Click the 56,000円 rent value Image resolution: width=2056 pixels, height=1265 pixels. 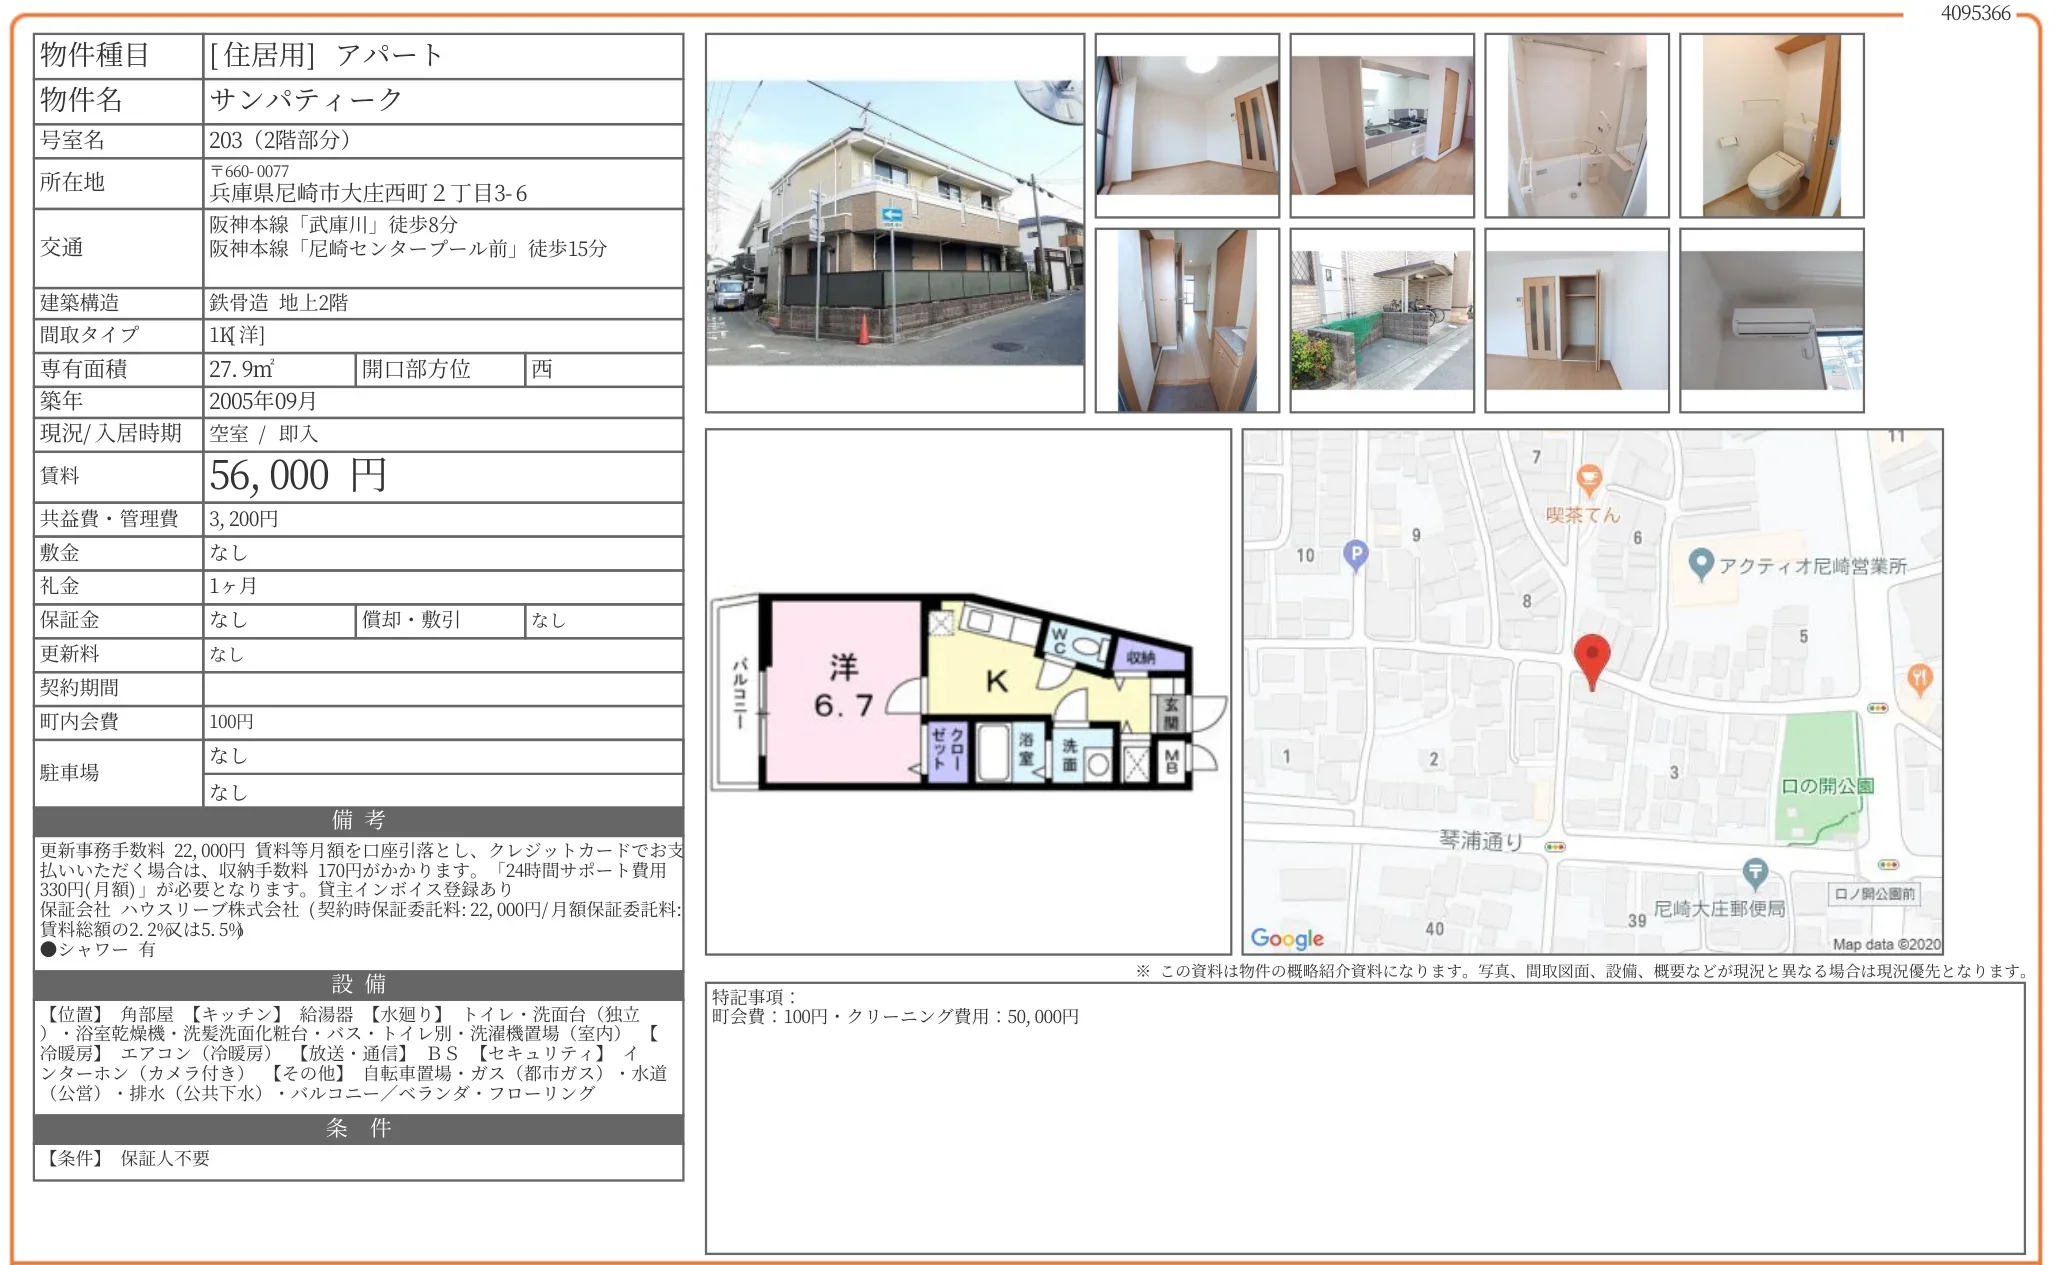pos(298,476)
